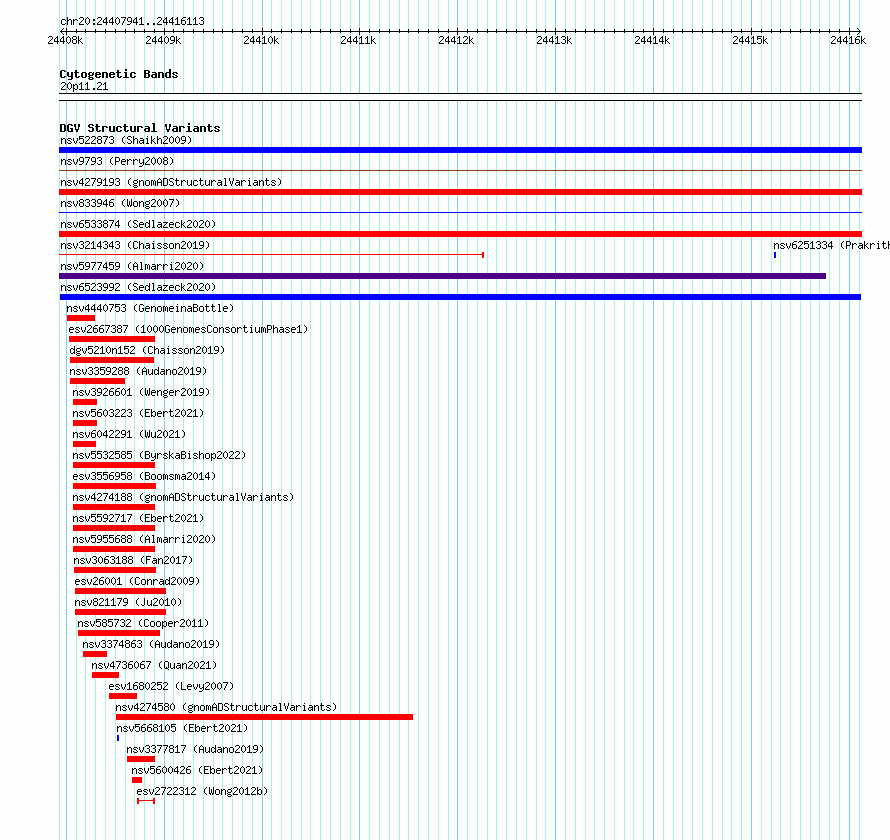The height and width of the screenshot is (840, 890).
Task: Open nsv4736067 (Quan2021) label
Action: coord(154,665)
